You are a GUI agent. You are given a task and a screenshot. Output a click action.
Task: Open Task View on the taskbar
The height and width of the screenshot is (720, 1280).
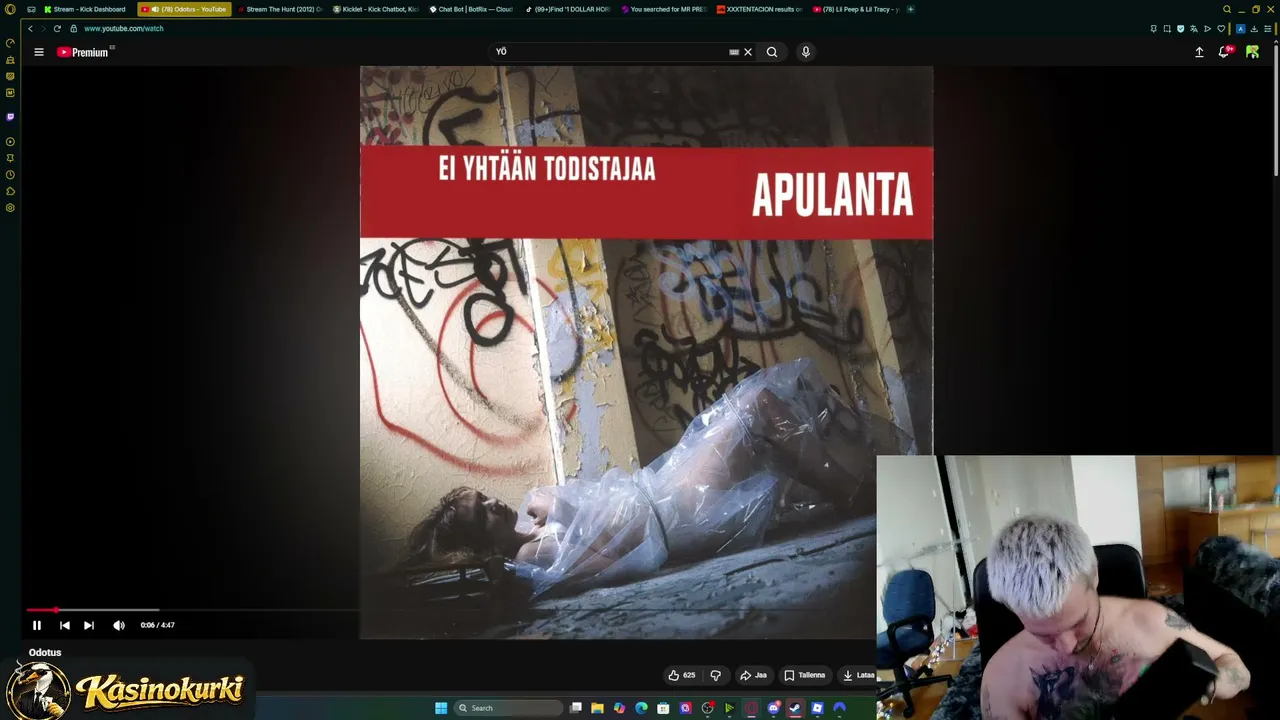tap(576, 708)
